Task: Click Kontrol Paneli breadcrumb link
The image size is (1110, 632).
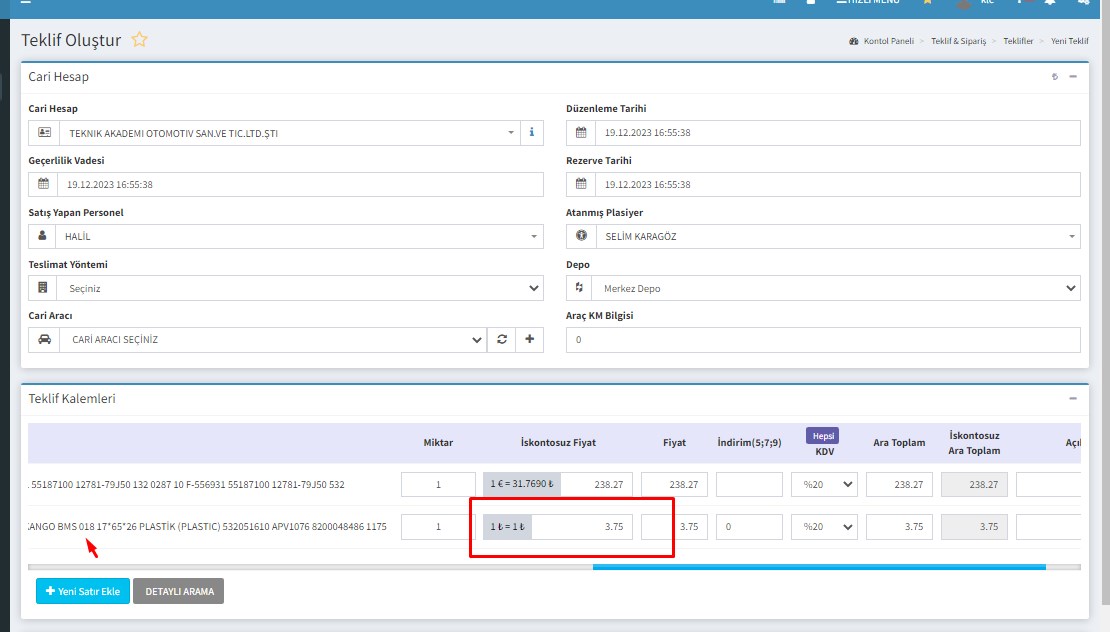Action: point(888,41)
